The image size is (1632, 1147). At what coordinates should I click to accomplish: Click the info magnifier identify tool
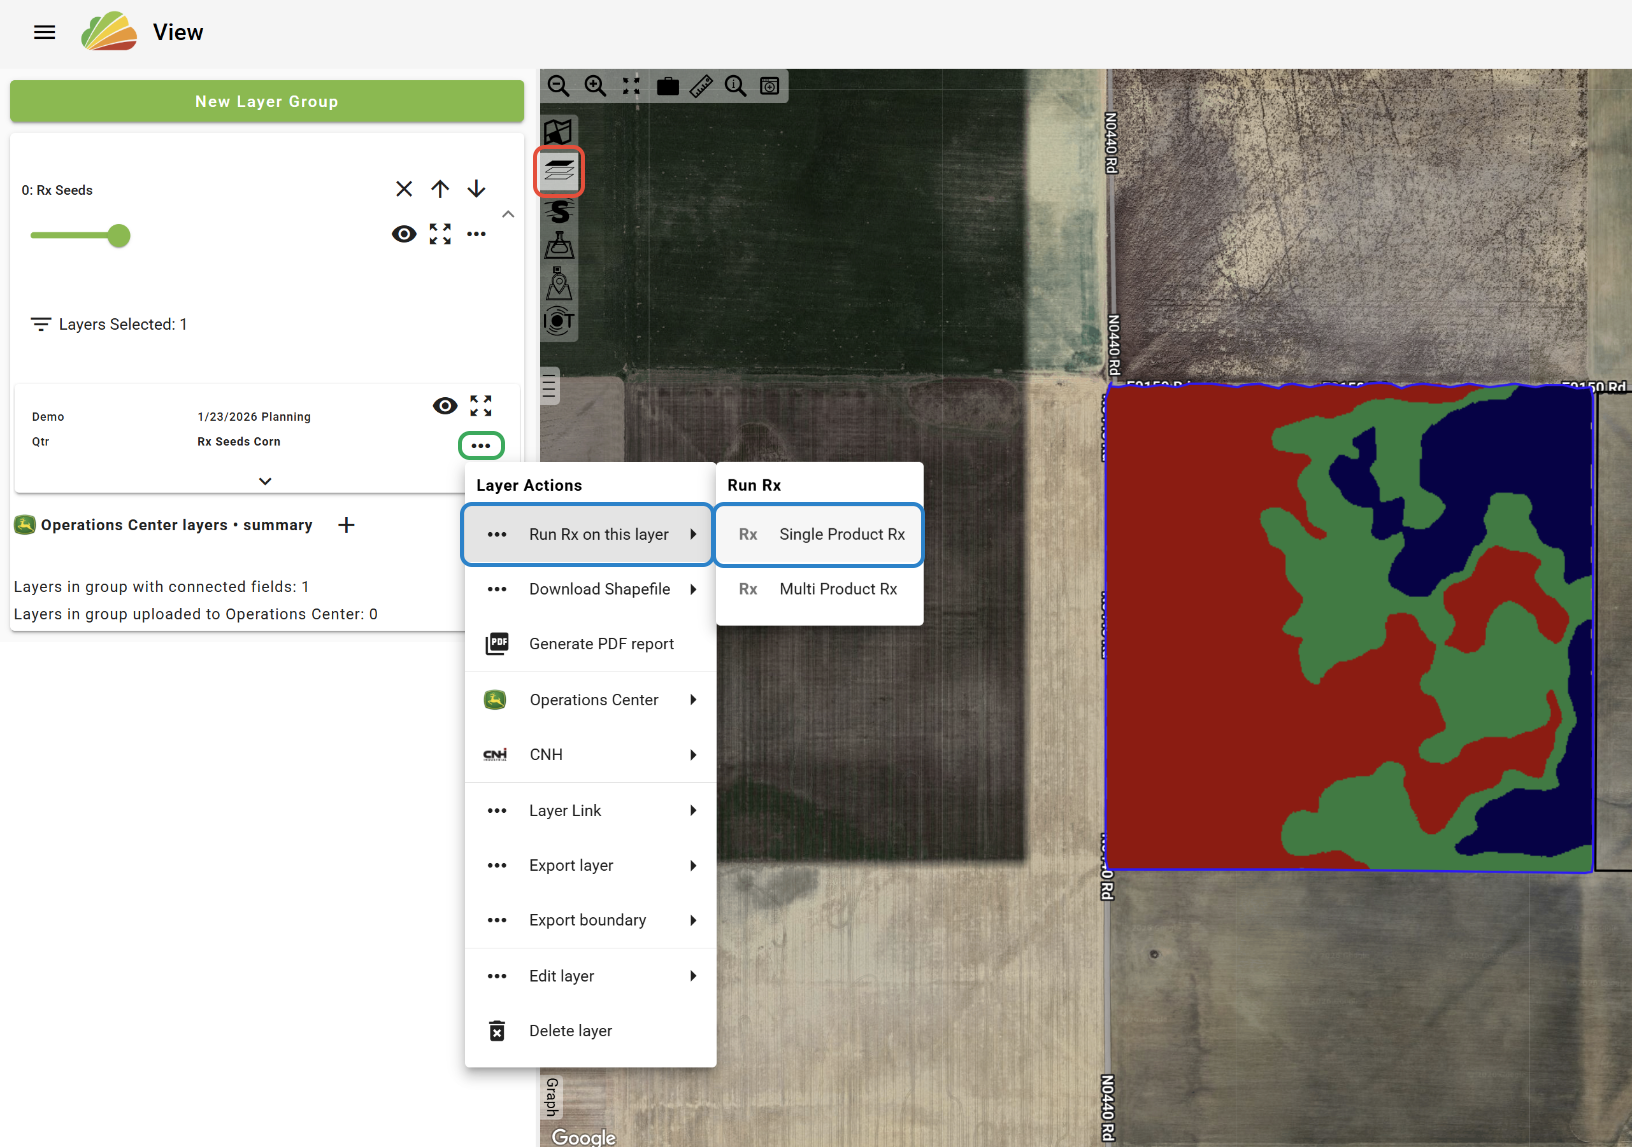click(735, 86)
